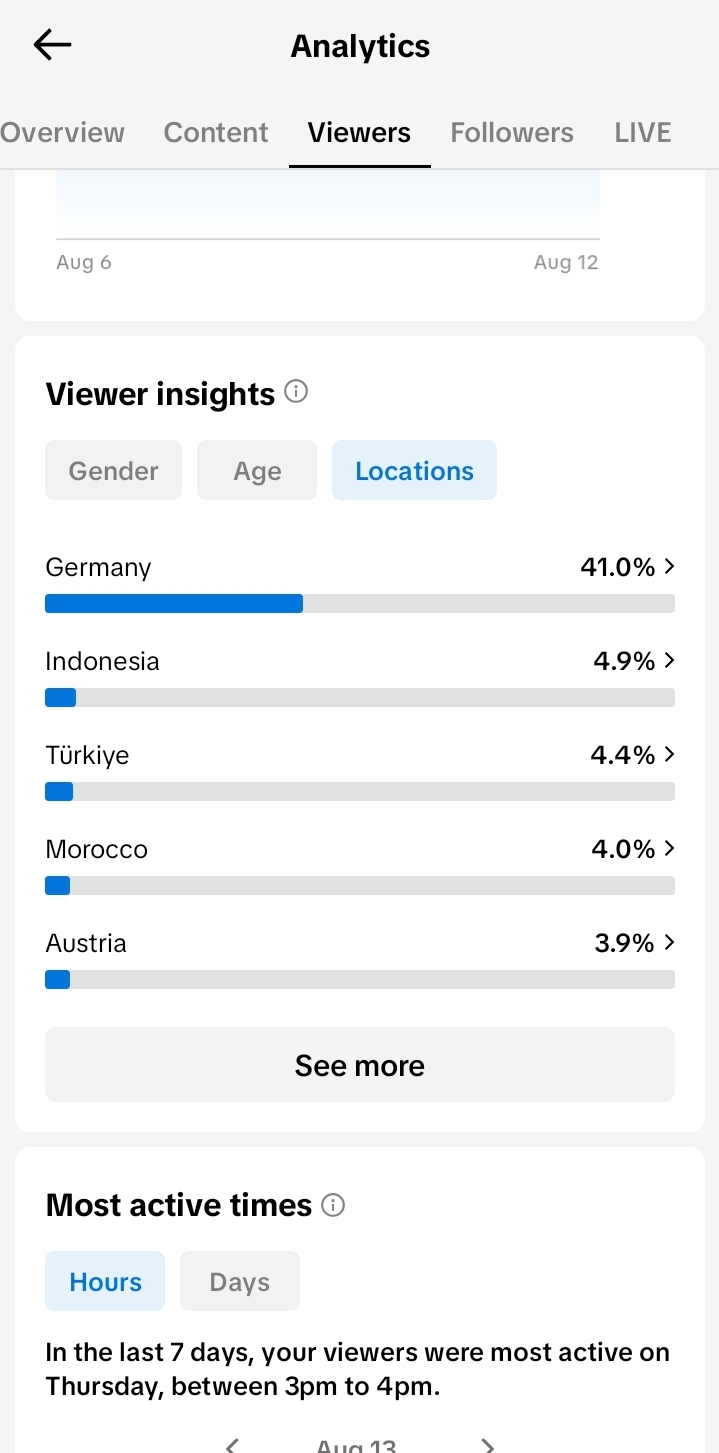Switch to the Content tab

(x=216, y=132)
